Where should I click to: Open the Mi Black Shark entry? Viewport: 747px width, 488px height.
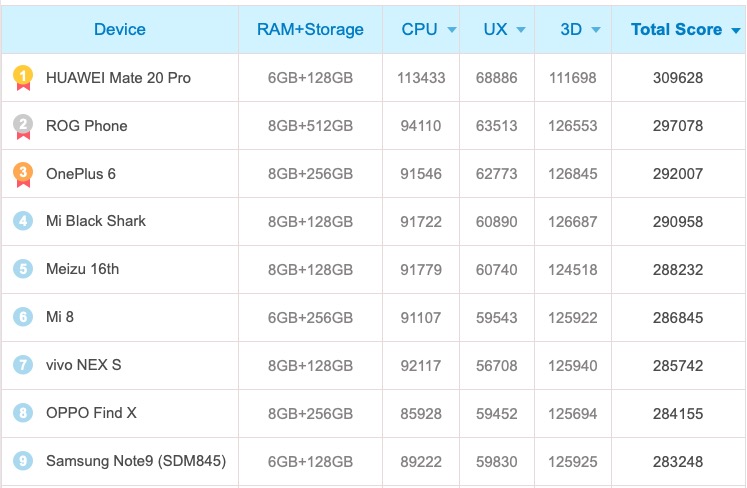[96, 221]
